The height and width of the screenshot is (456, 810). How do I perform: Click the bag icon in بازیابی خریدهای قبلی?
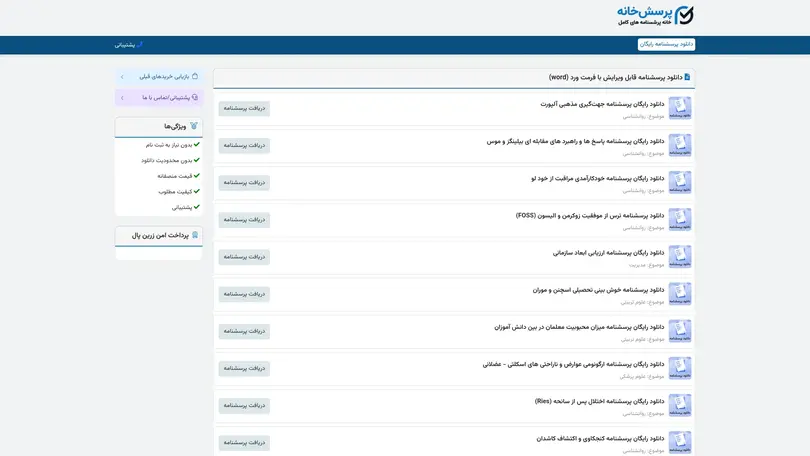point(195,76)
